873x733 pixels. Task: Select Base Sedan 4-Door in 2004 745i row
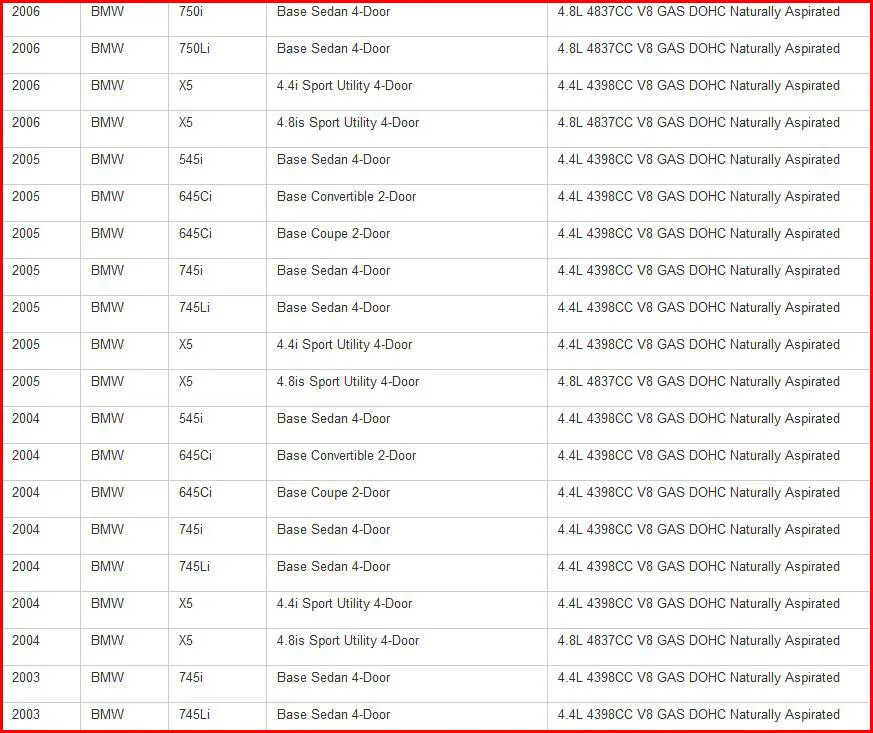point(333,529)
